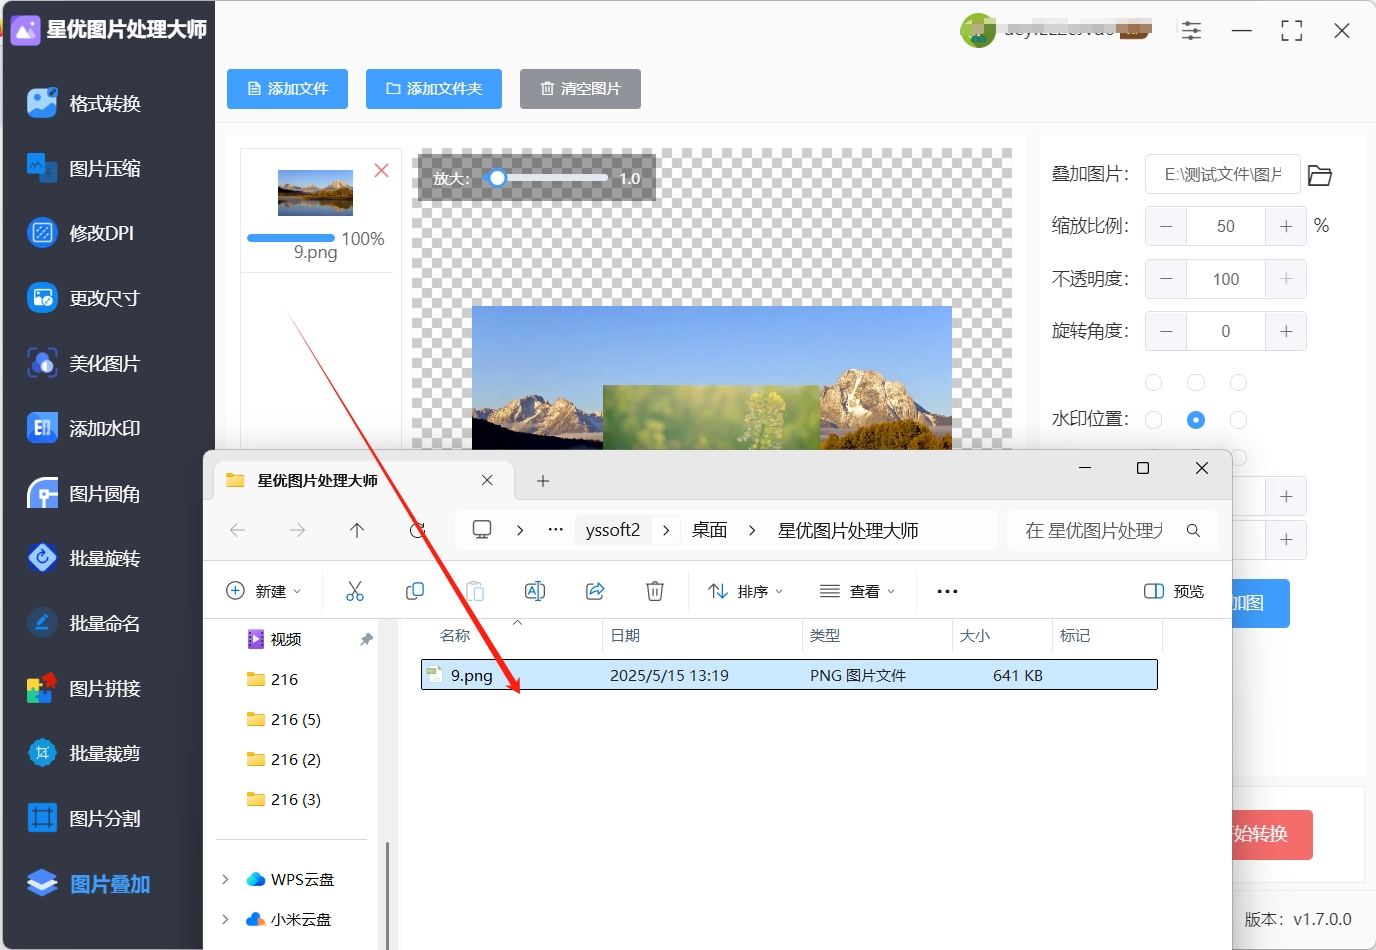1376x950 pixels.
Task: Expand chevron after the PC breadcrumb icon
Action: click(x=520, y=530)
